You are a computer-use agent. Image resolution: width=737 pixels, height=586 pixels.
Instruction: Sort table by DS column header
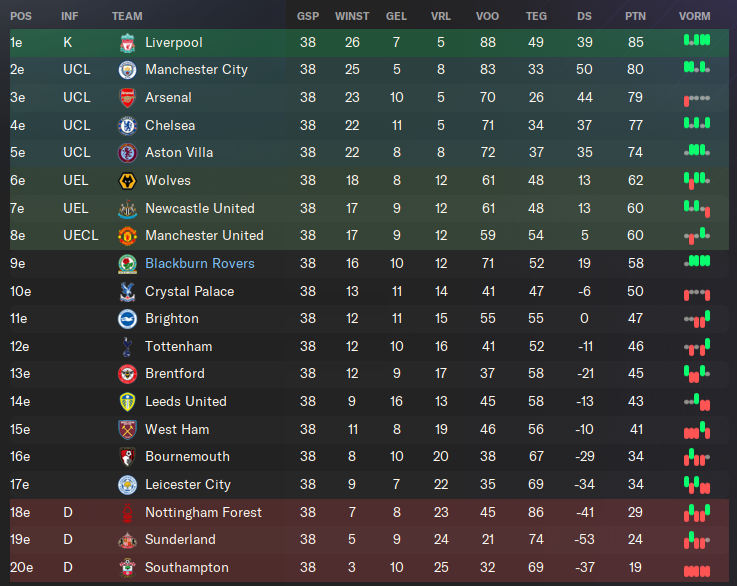584,16
